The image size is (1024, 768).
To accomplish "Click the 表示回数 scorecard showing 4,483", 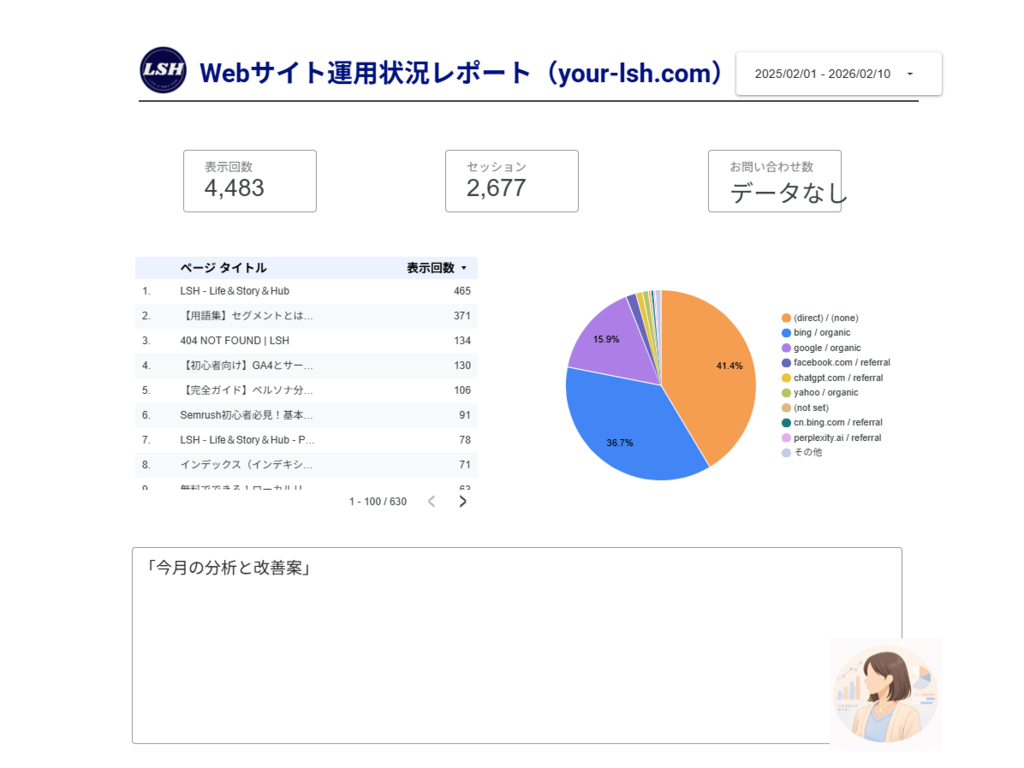I will pos(250,181).
